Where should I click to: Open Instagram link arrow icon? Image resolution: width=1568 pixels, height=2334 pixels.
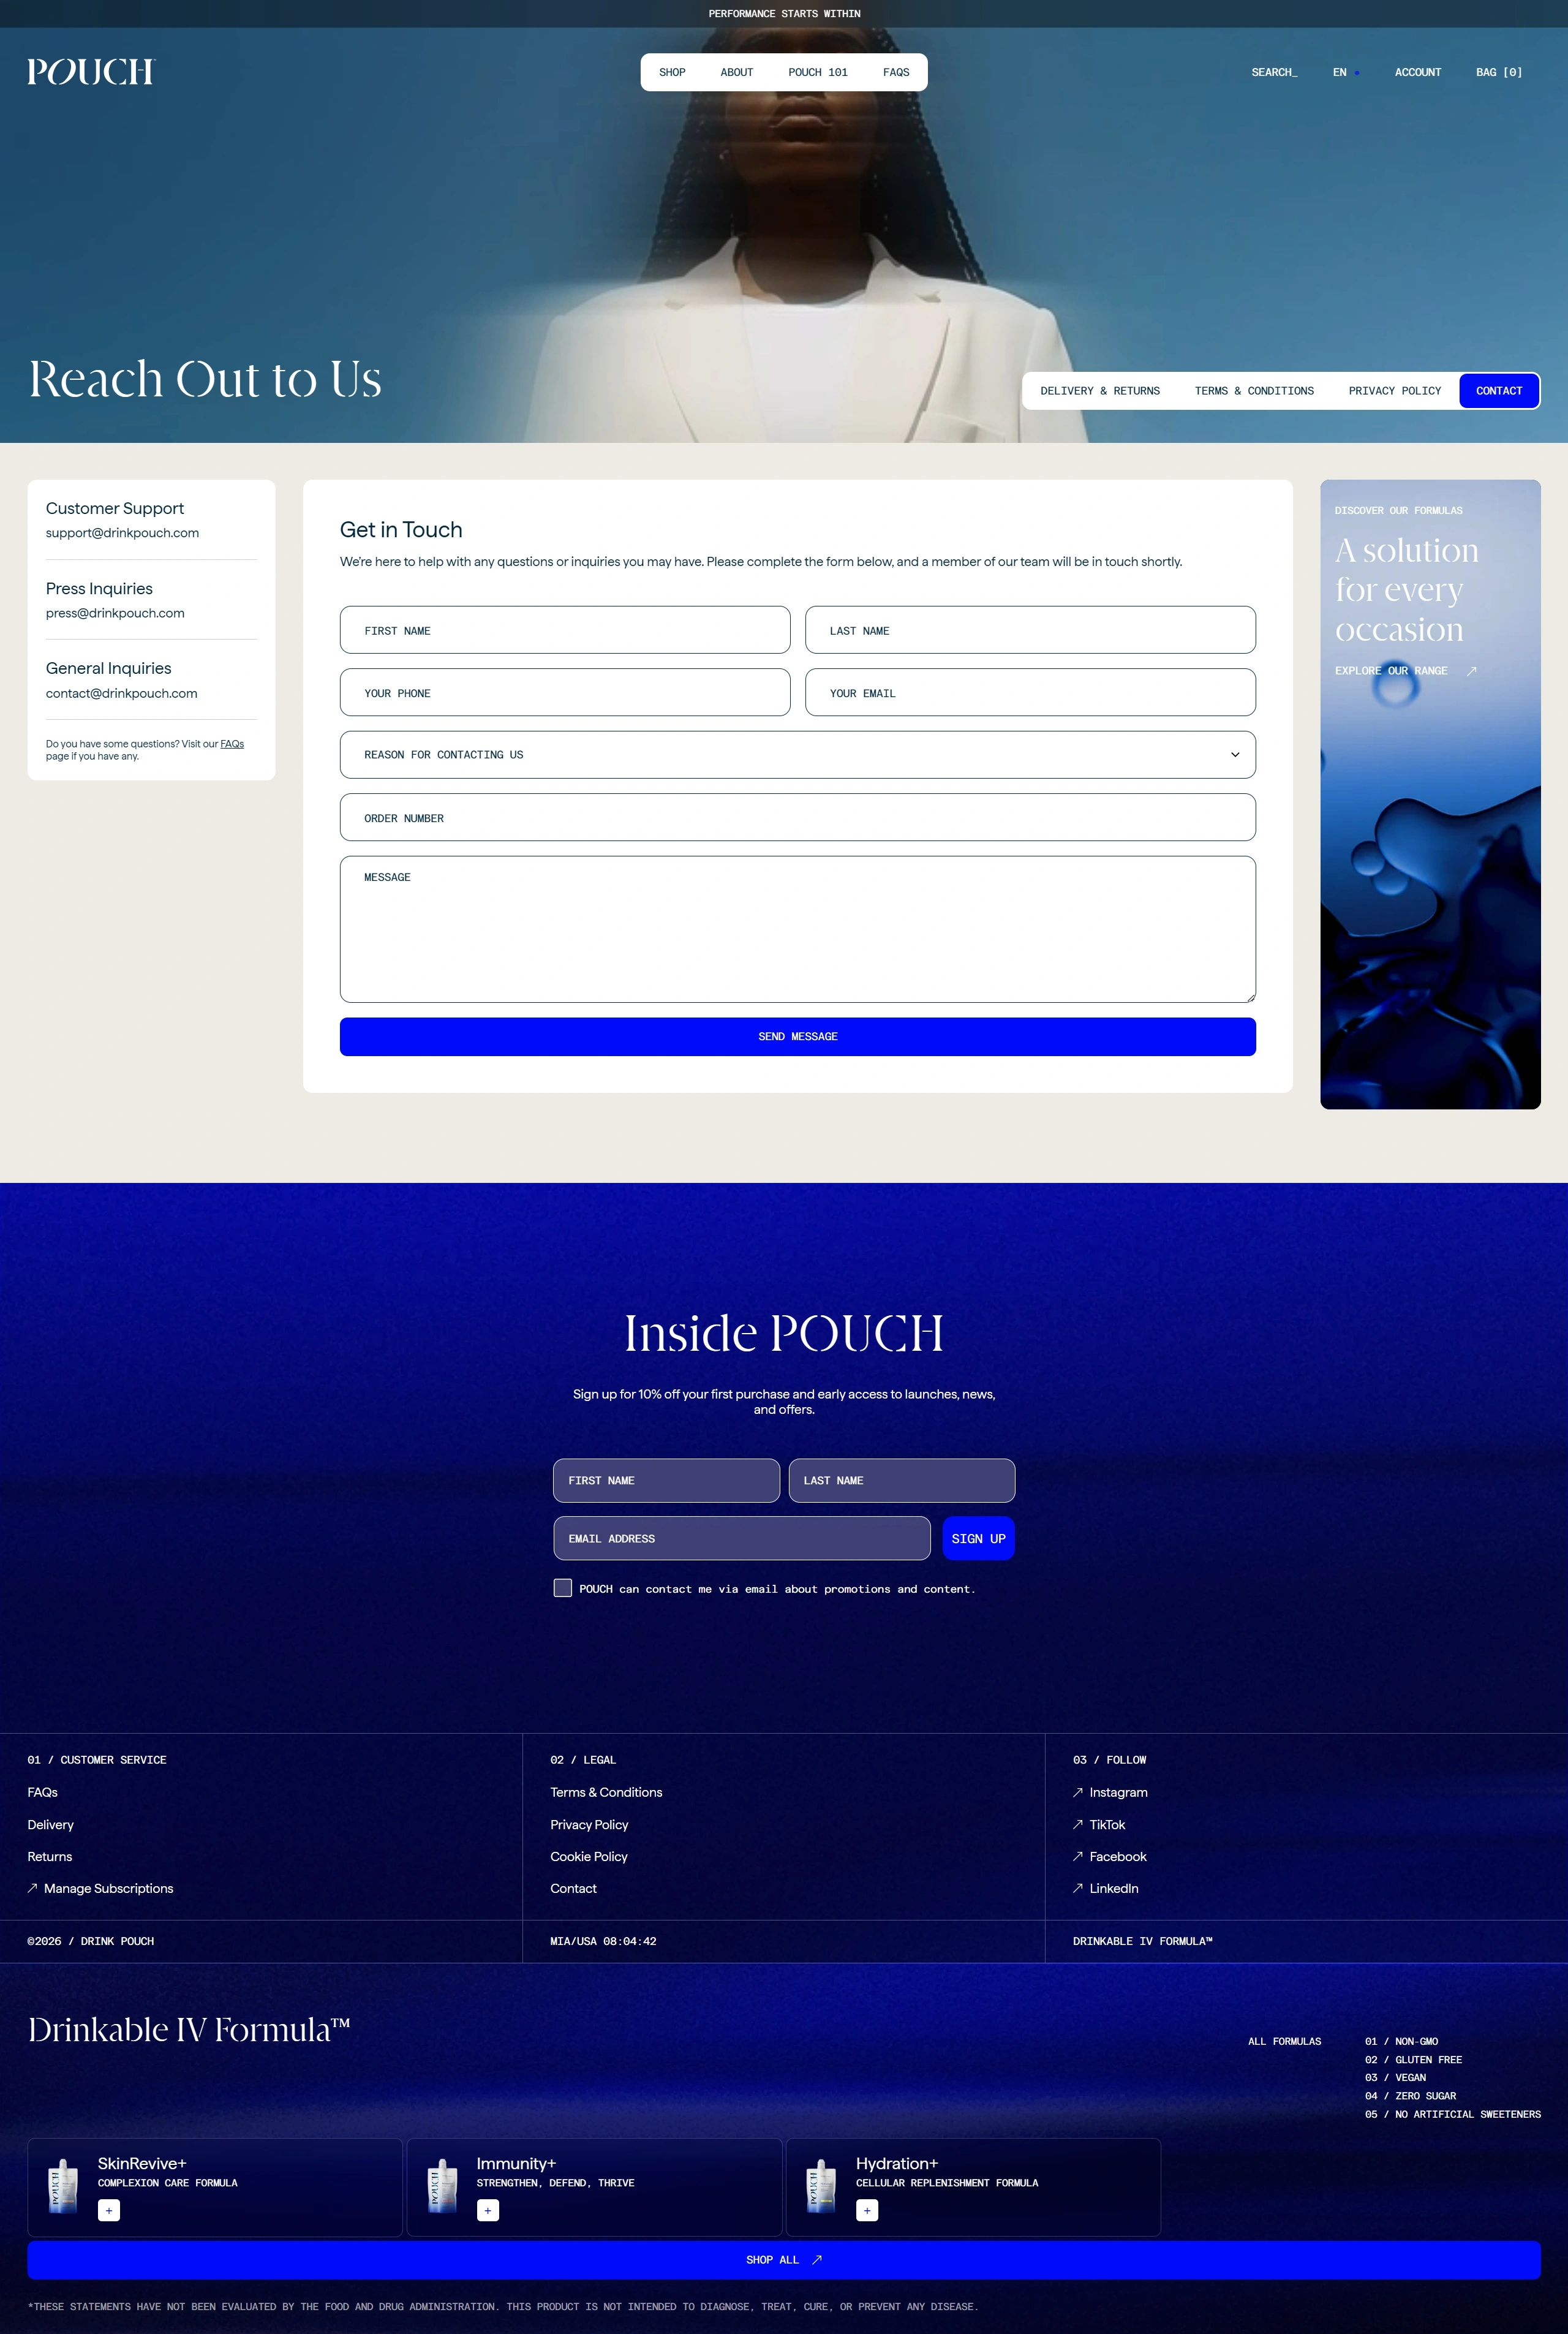(1078, 1792)
